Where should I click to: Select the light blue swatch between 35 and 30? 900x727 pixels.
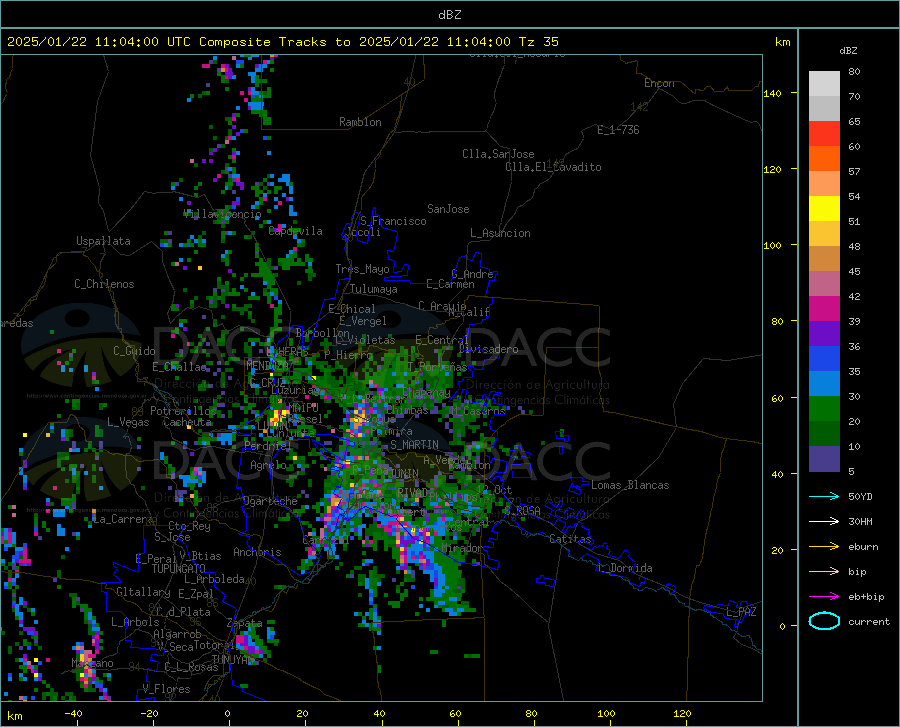click(824, 384)
